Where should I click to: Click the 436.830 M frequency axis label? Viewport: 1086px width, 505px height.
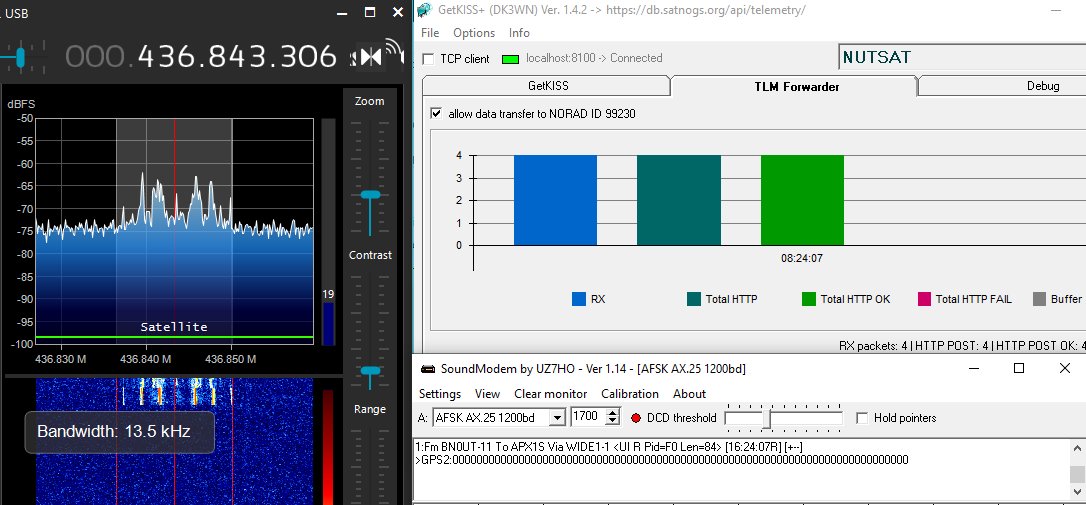coord(62,360)
